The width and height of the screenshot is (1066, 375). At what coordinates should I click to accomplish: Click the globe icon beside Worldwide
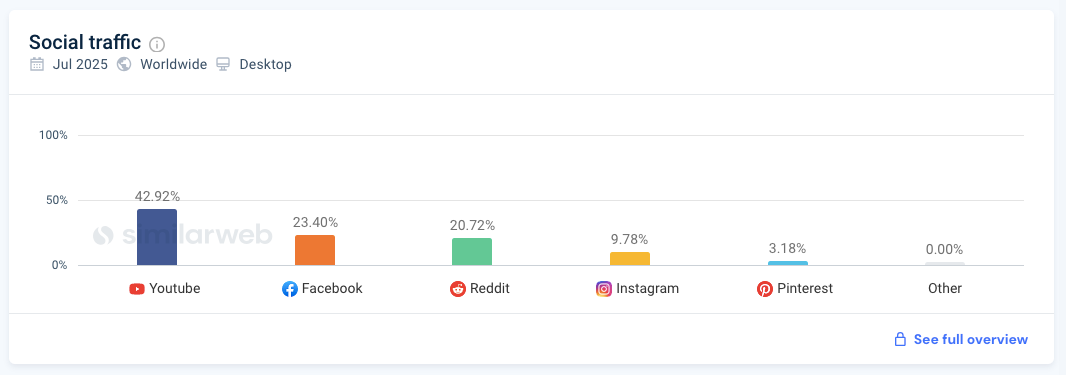point(124,65)
